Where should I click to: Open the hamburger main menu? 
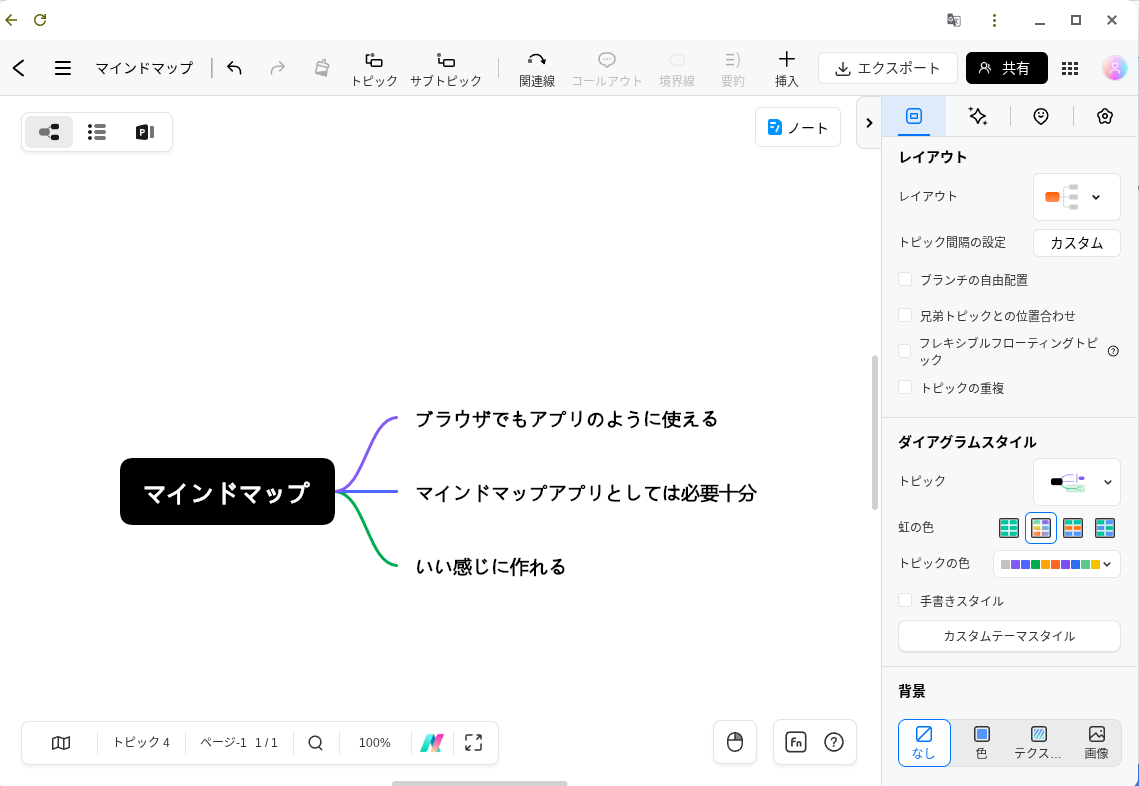point(63,68)
